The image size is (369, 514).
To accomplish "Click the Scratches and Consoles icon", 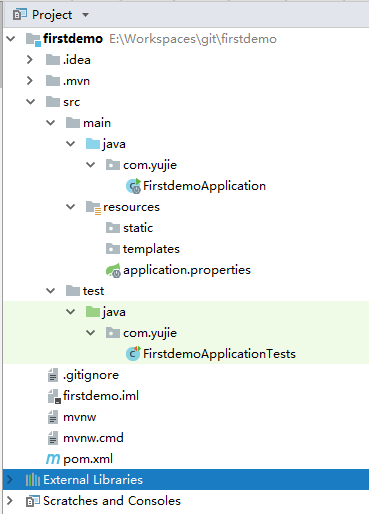I will tap(33, 501).
